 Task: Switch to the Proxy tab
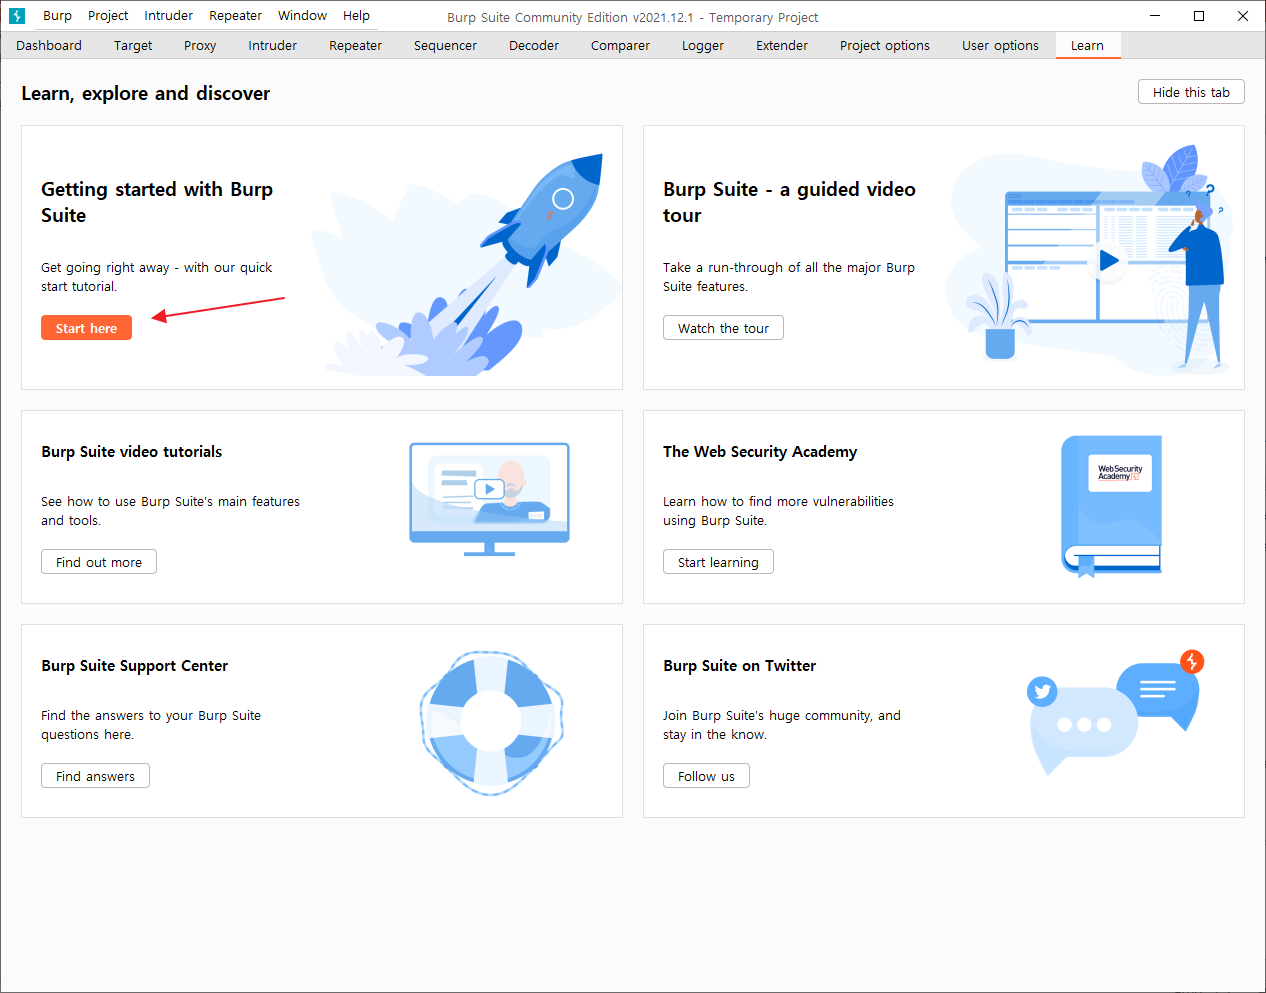(x=200, y=46)
